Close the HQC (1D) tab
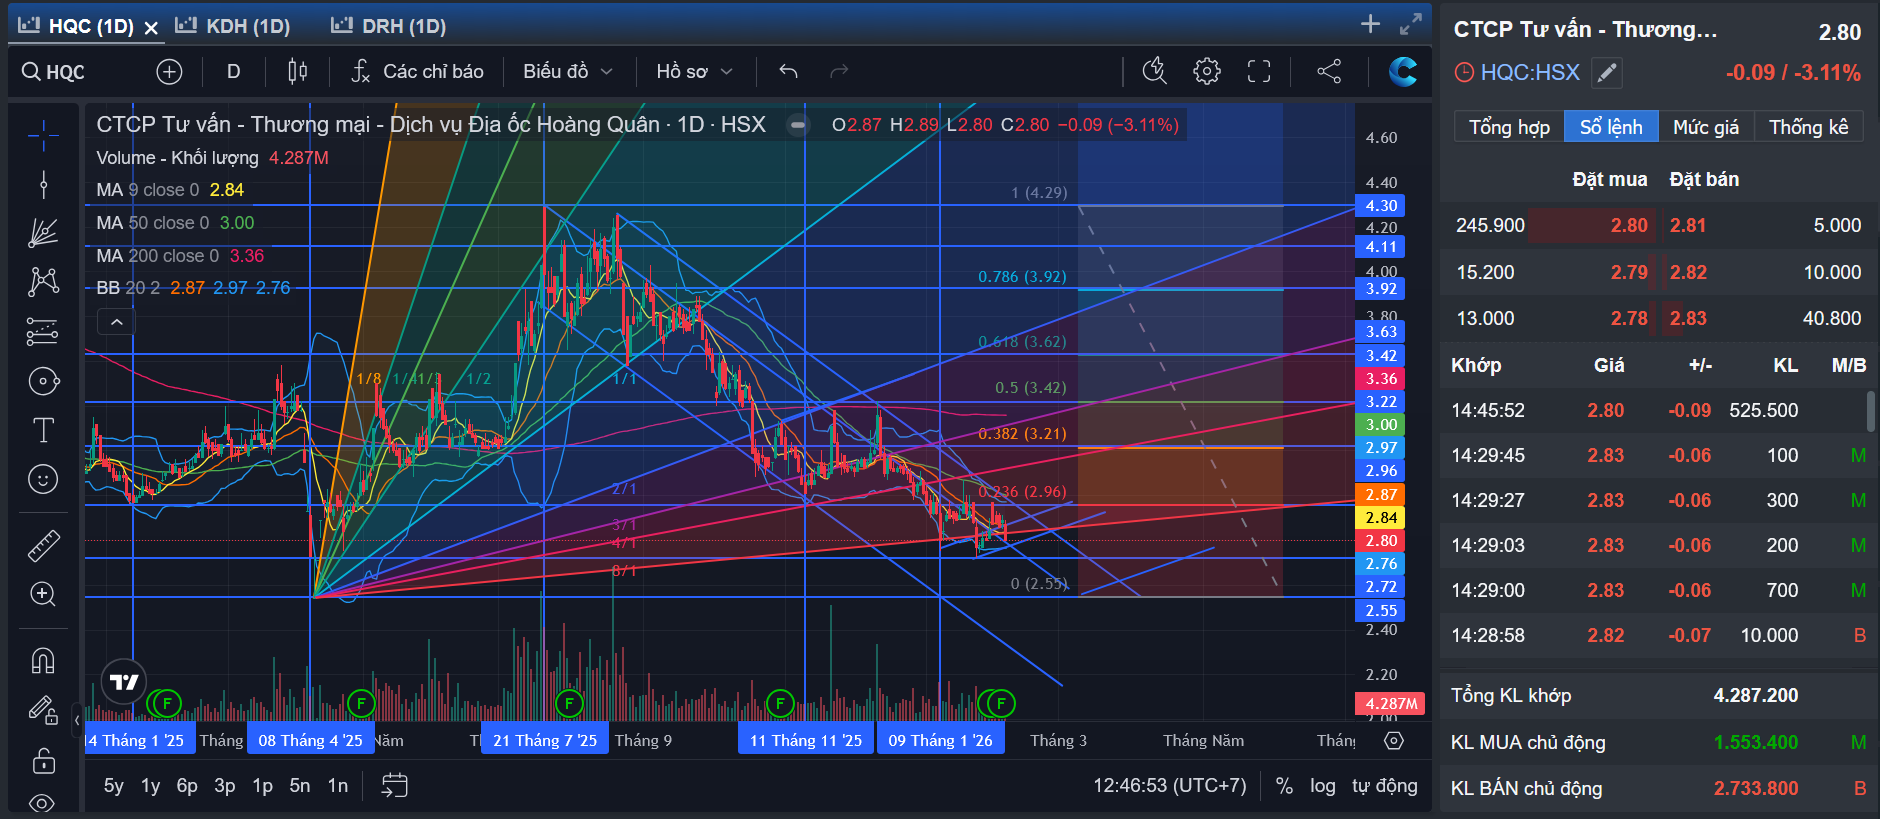This screenshot has width=1880, height=819. pos(151,27)
